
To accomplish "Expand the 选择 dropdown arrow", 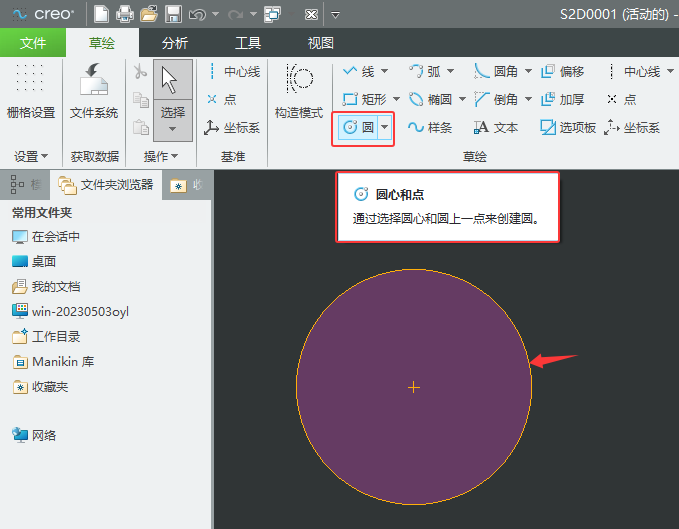I will (172, 129).
